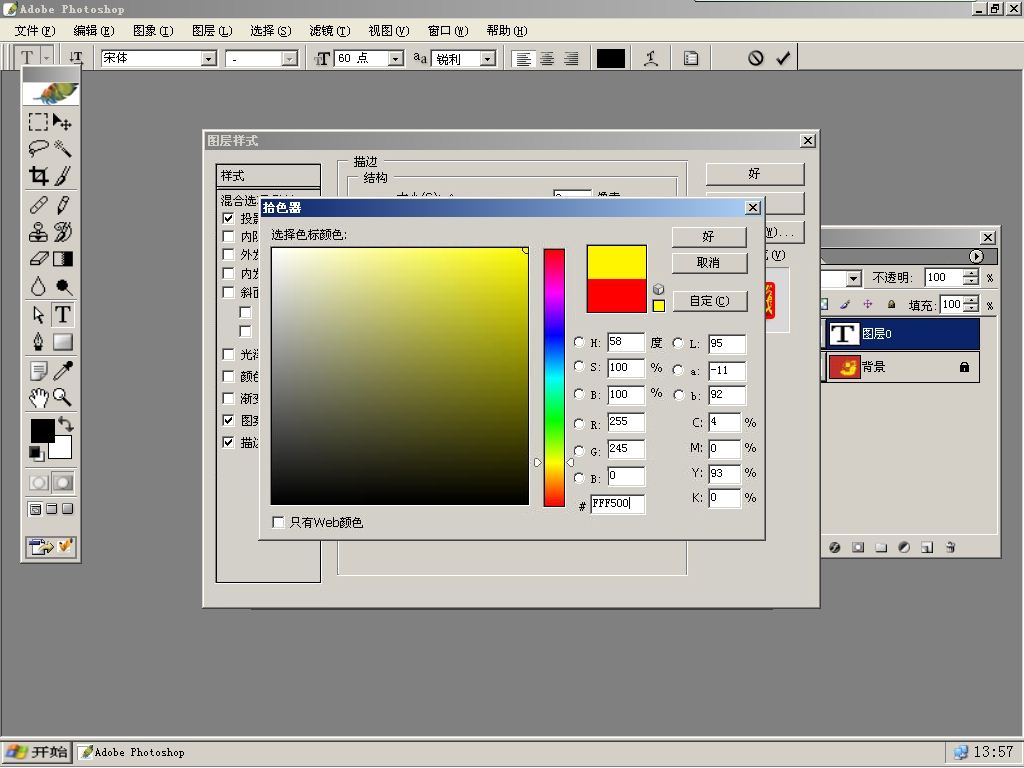Image resolution: width=1024 pixels, height=768 pixels.
Task: Step the layer opacity value
Action: point(971,278)
